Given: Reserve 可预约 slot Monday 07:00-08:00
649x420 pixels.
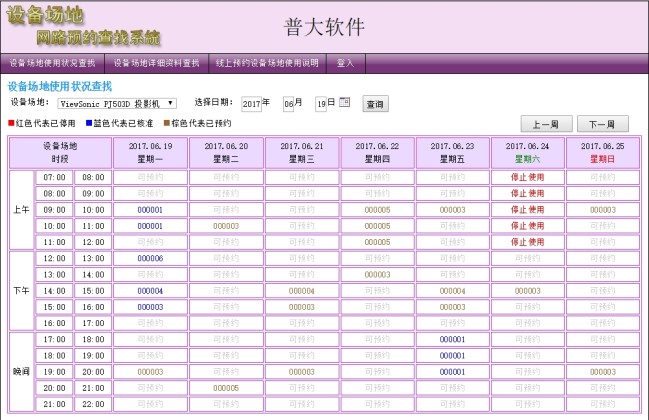Looking at the screenshot, I should (150, 177).
